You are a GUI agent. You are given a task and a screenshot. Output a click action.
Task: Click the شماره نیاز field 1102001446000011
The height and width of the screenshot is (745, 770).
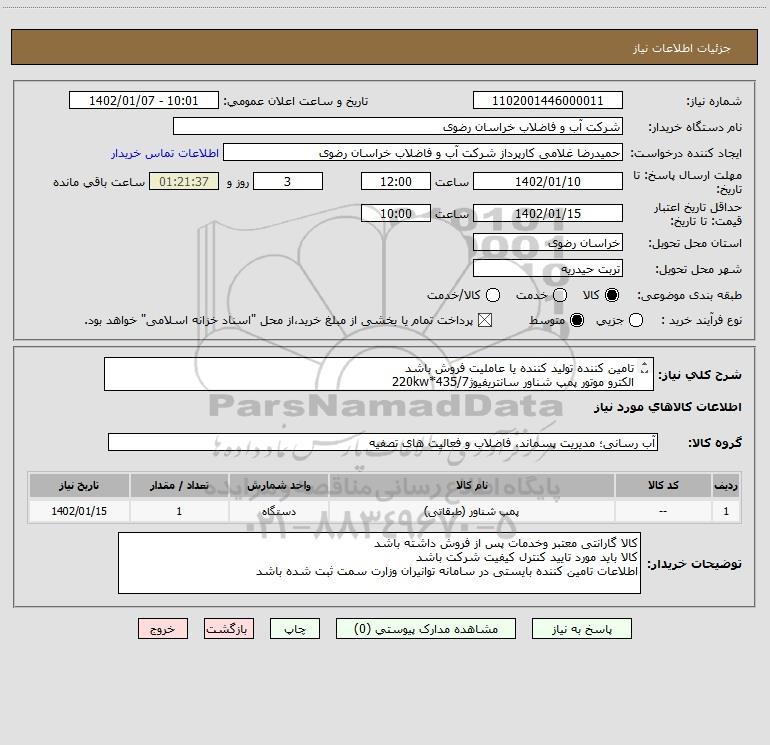[548, 100]
